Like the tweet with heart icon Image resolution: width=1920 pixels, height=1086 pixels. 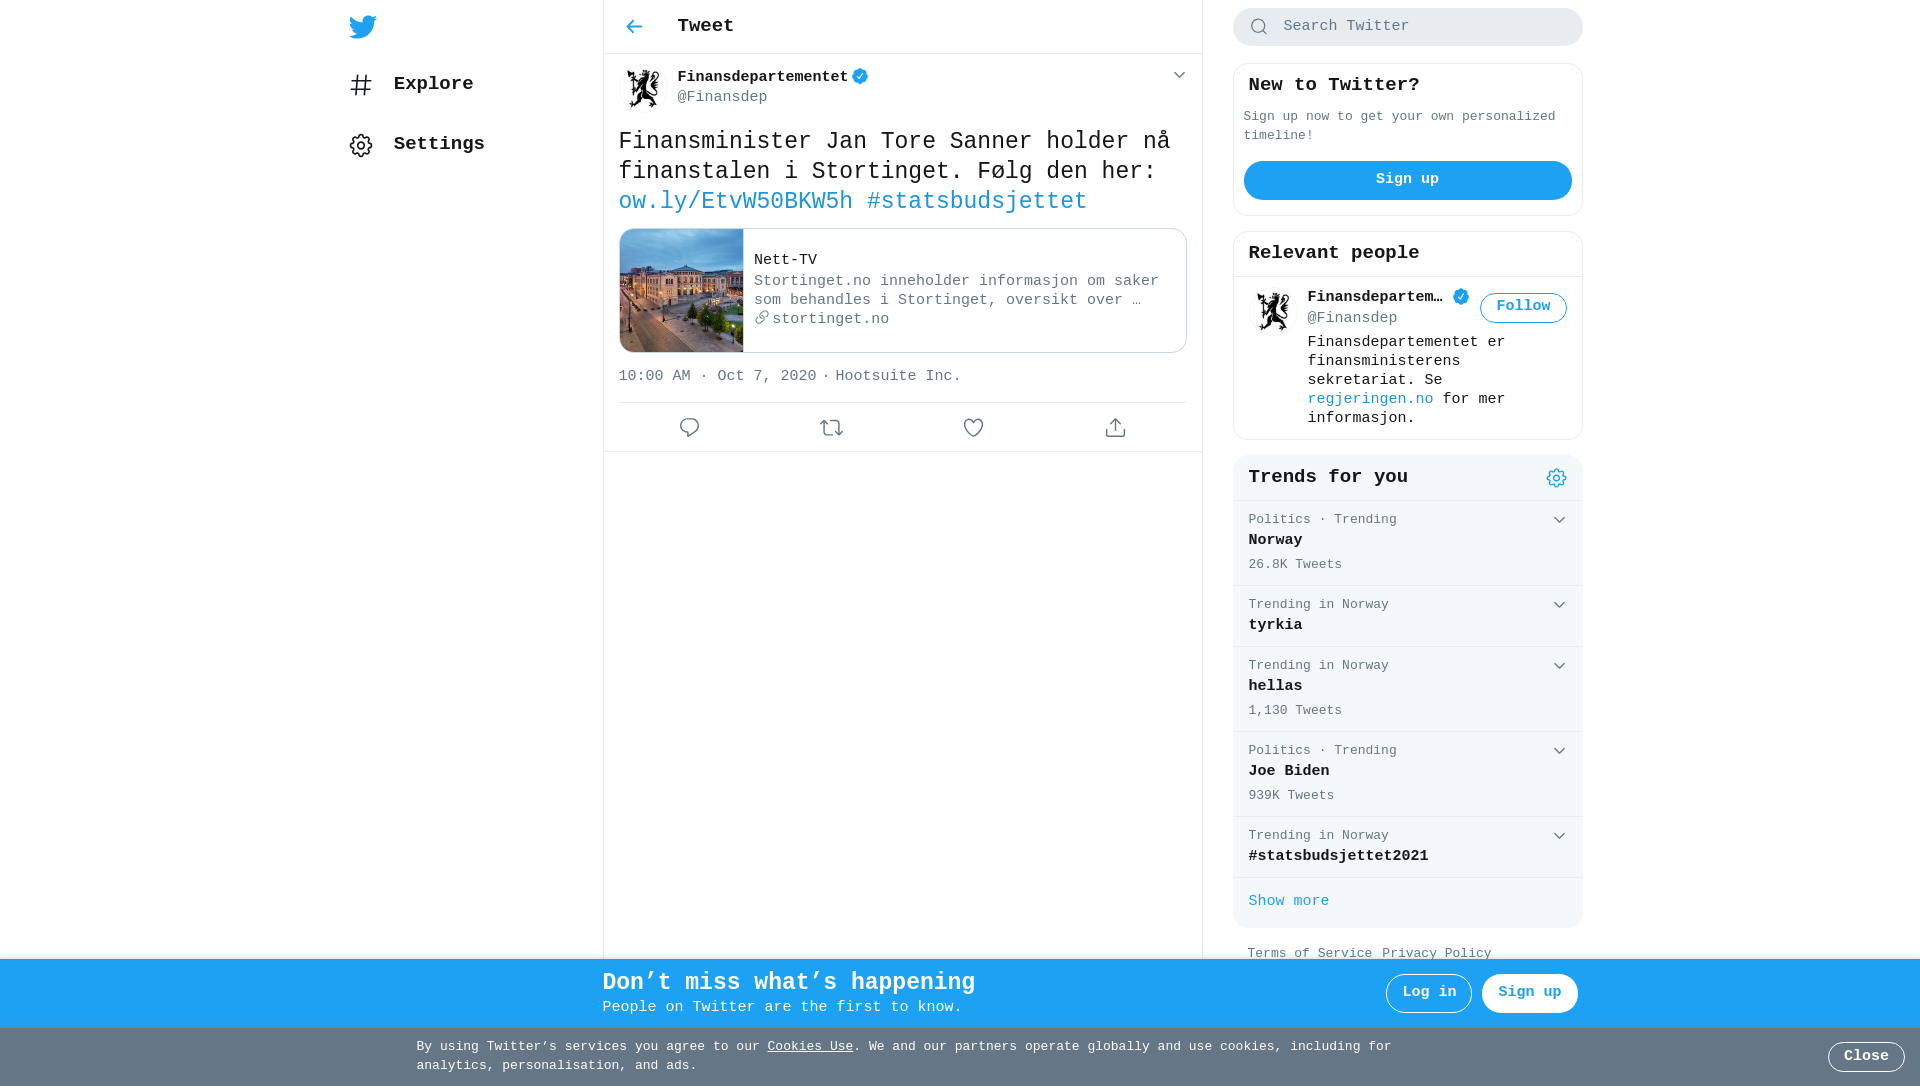tap(973, 428)
